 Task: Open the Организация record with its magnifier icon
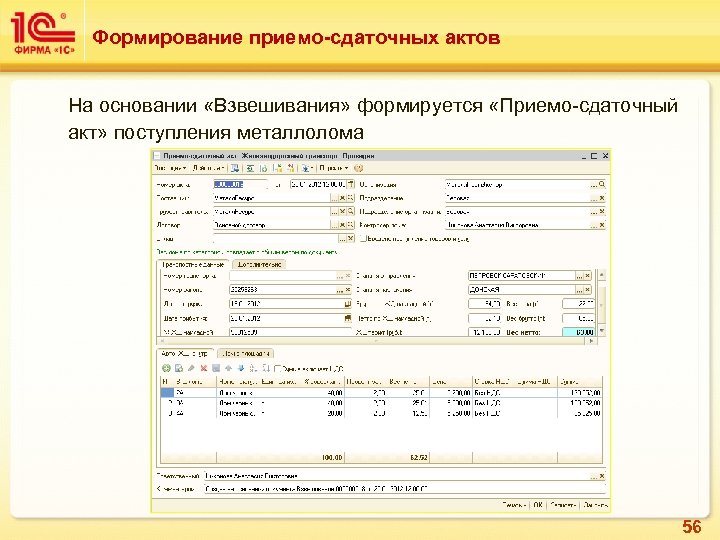coord(602,185)
